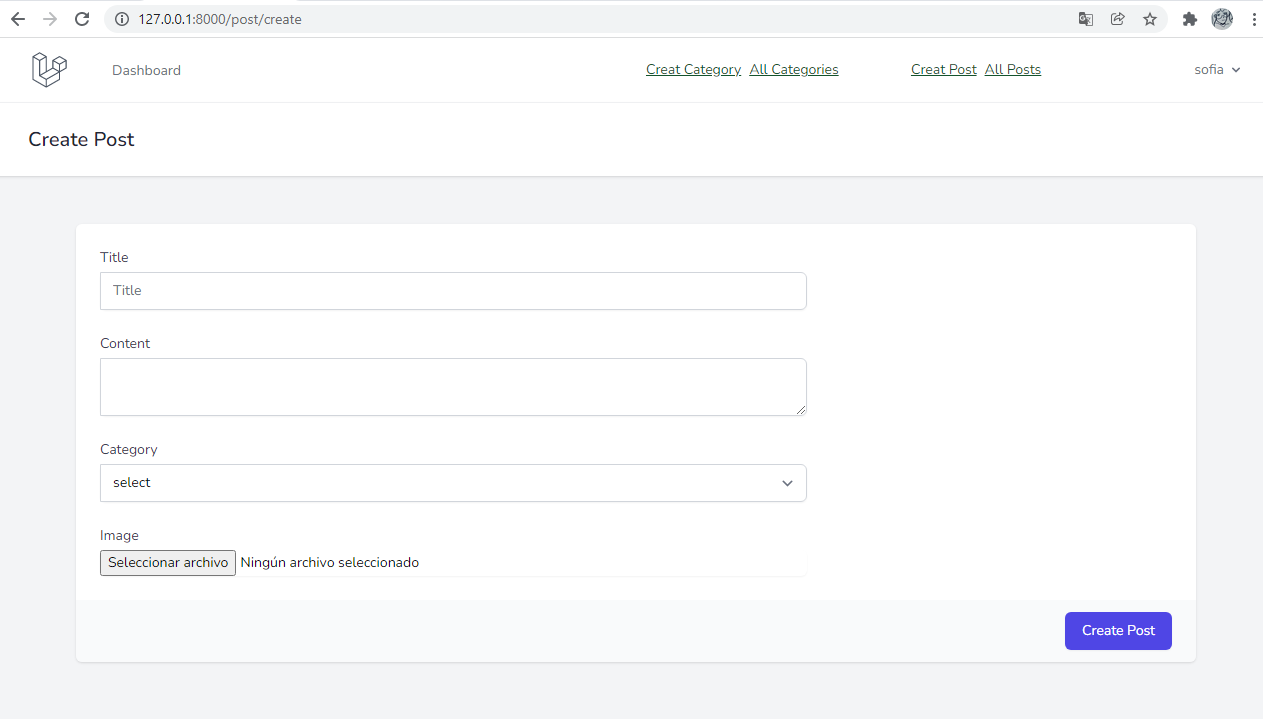This screenshot has width=1263, height=719.
Task: Click the Laravel logo
Action: pyautogui.click(x=49, y=70)
